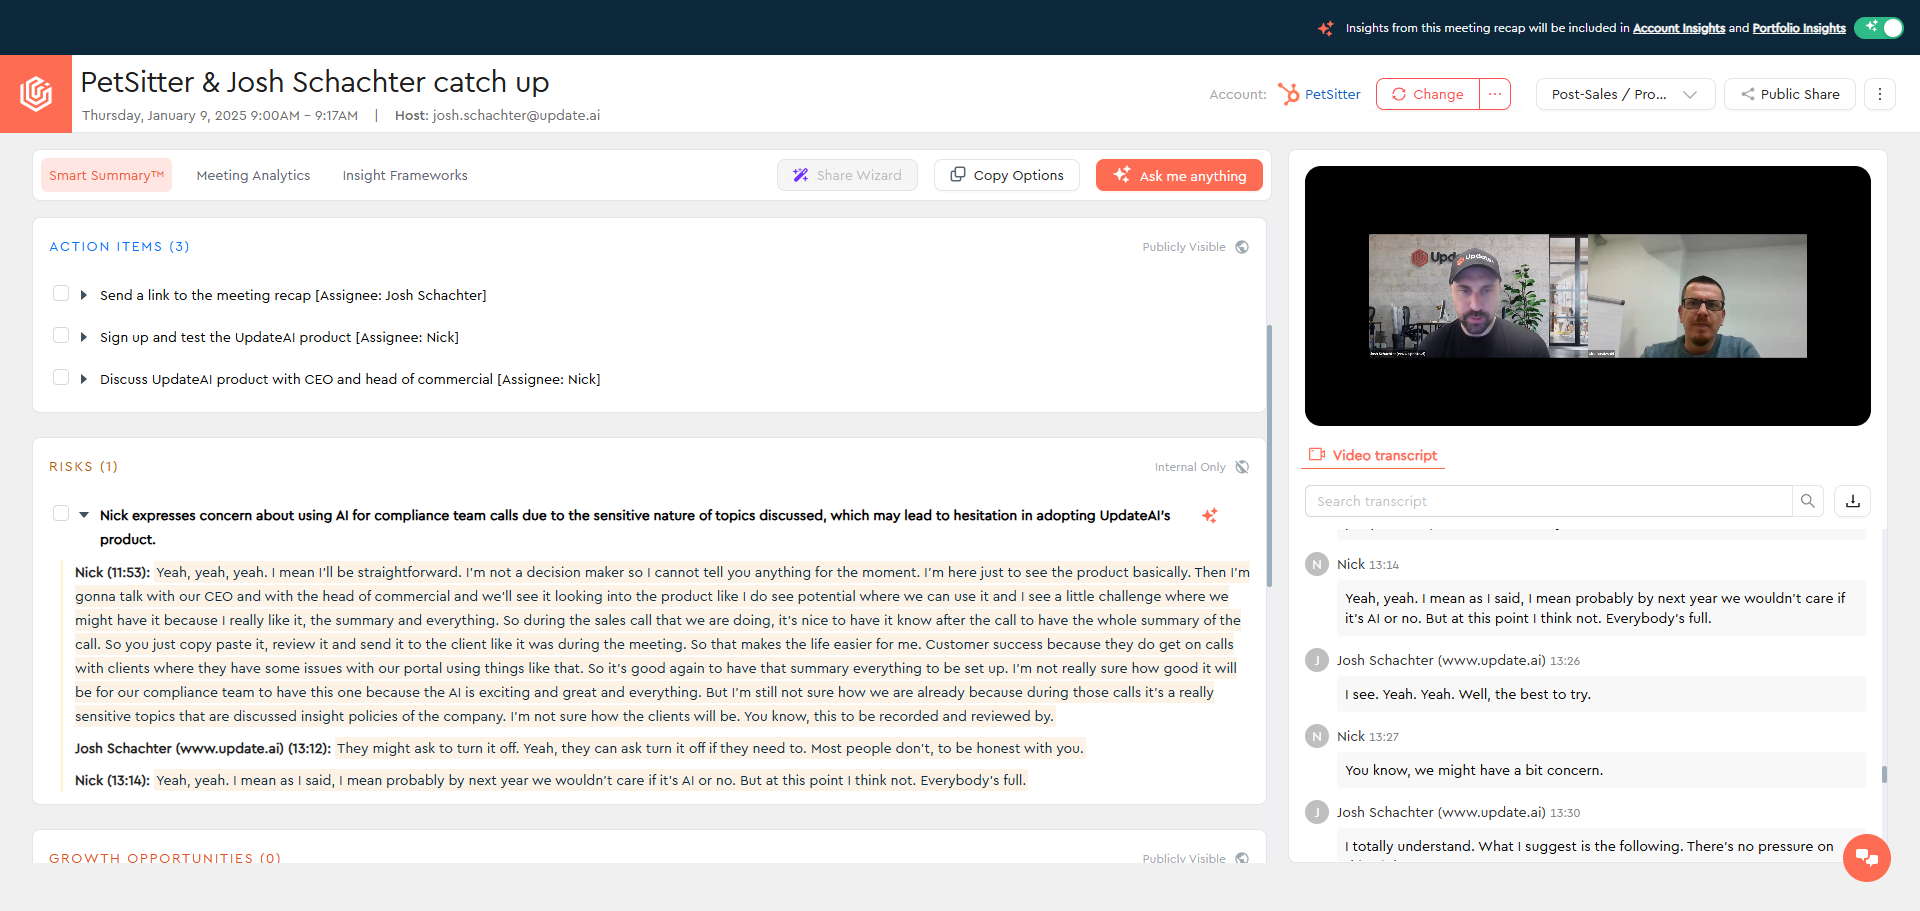Screen dimensions: 1920x911
Task: Click the GROWTH OPPORTUNITIES (0) heading
Action: (165, 858)
